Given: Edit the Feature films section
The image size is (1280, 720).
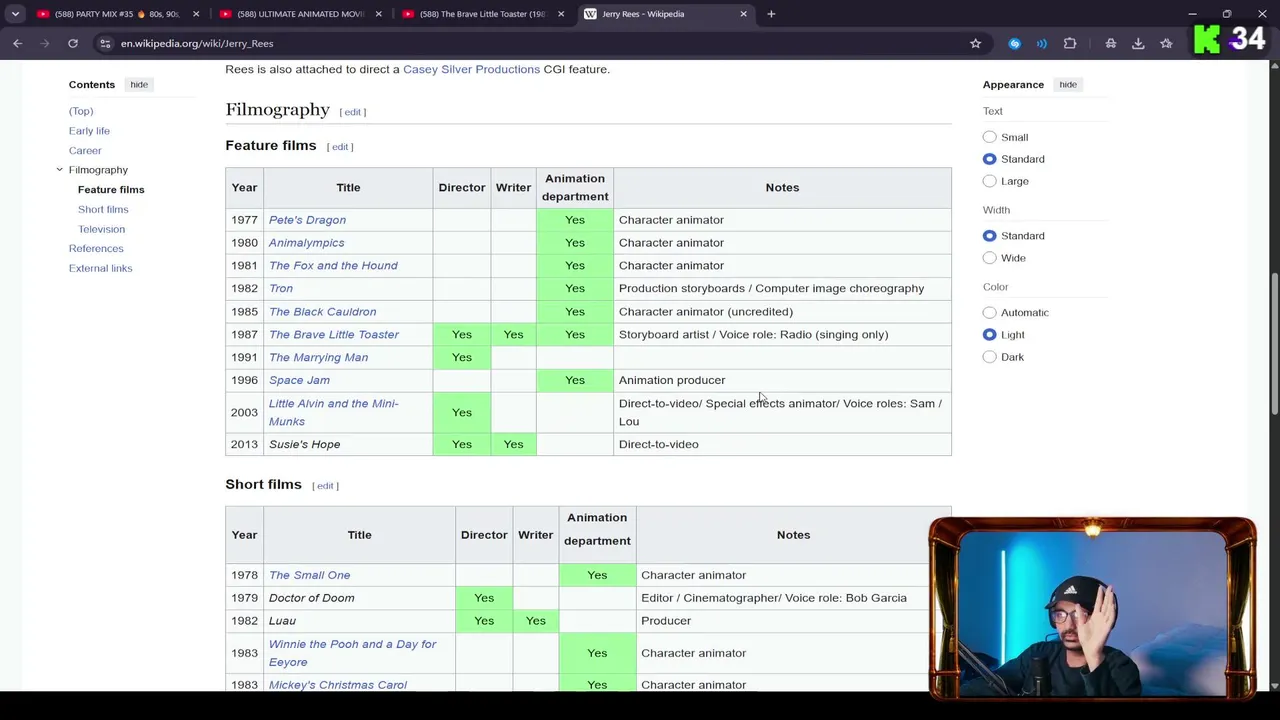Looking at the screenshot, I should [340, 147].
